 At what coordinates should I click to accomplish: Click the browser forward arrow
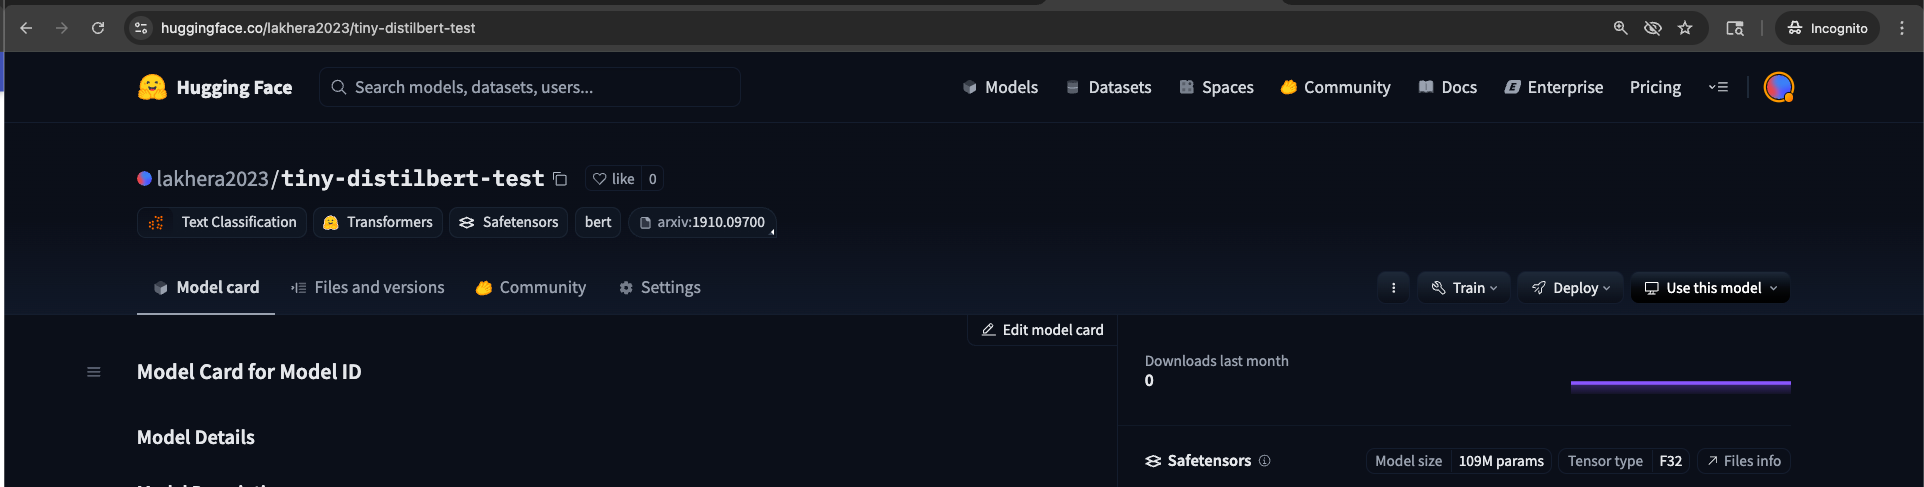coord(62,28)
